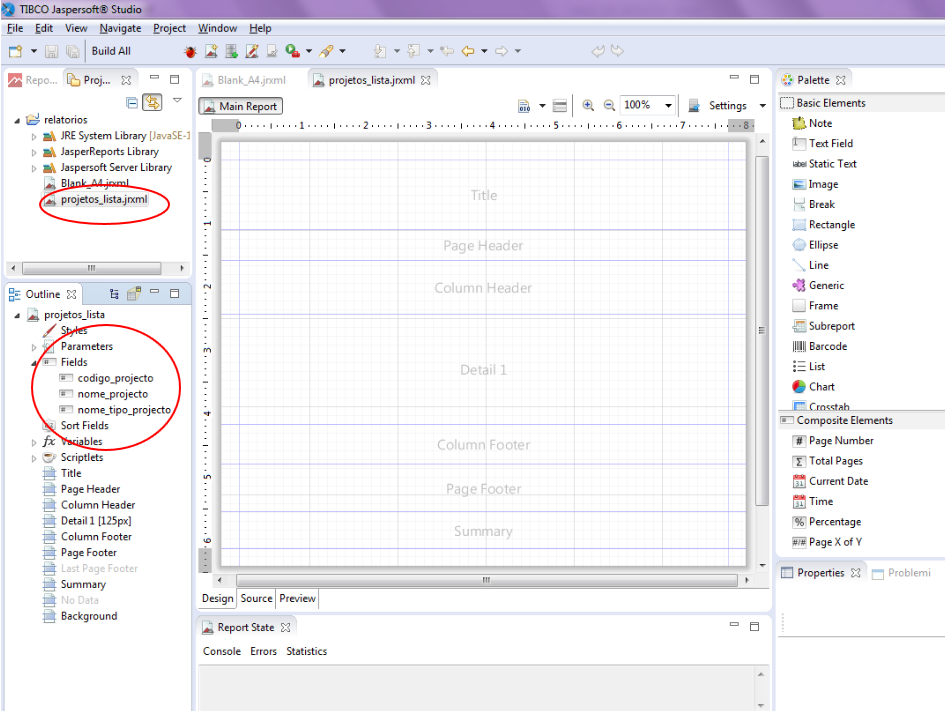Collapse the relatorios project node
Viewport: 945px width, 711px height.
(x=17, y=121)
